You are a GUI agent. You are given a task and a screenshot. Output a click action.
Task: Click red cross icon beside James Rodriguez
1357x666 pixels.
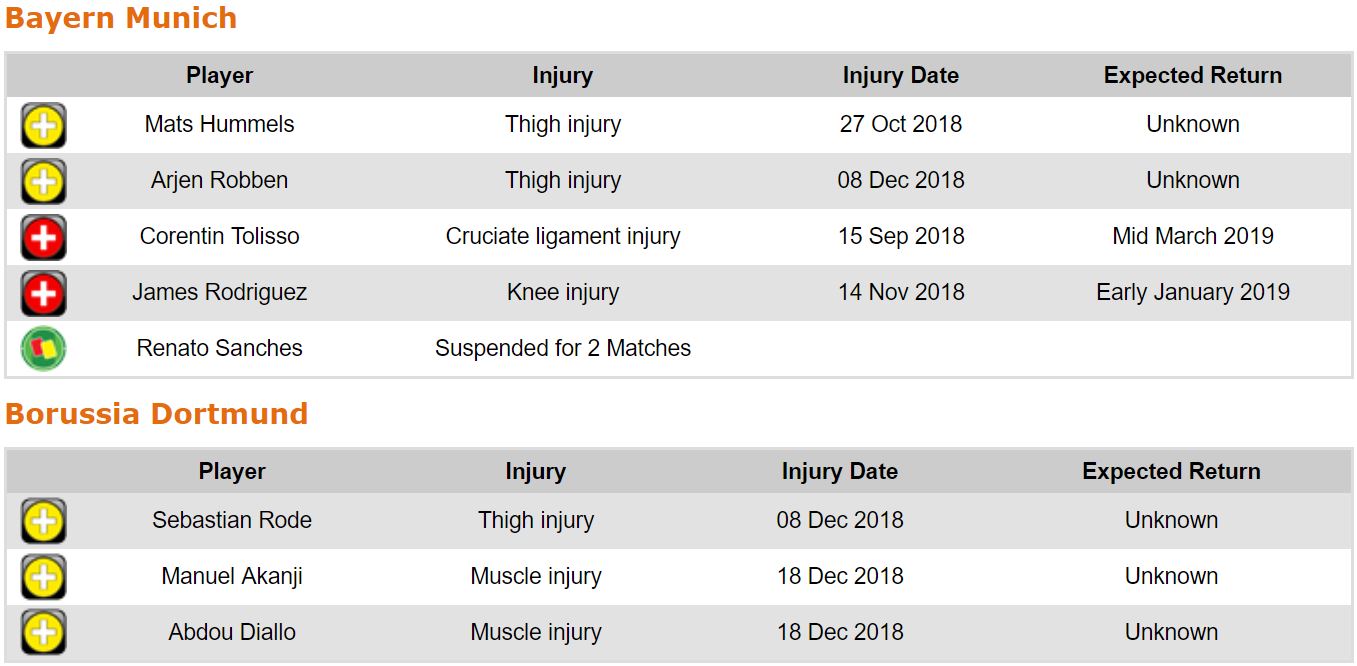(x=43, y=294)
